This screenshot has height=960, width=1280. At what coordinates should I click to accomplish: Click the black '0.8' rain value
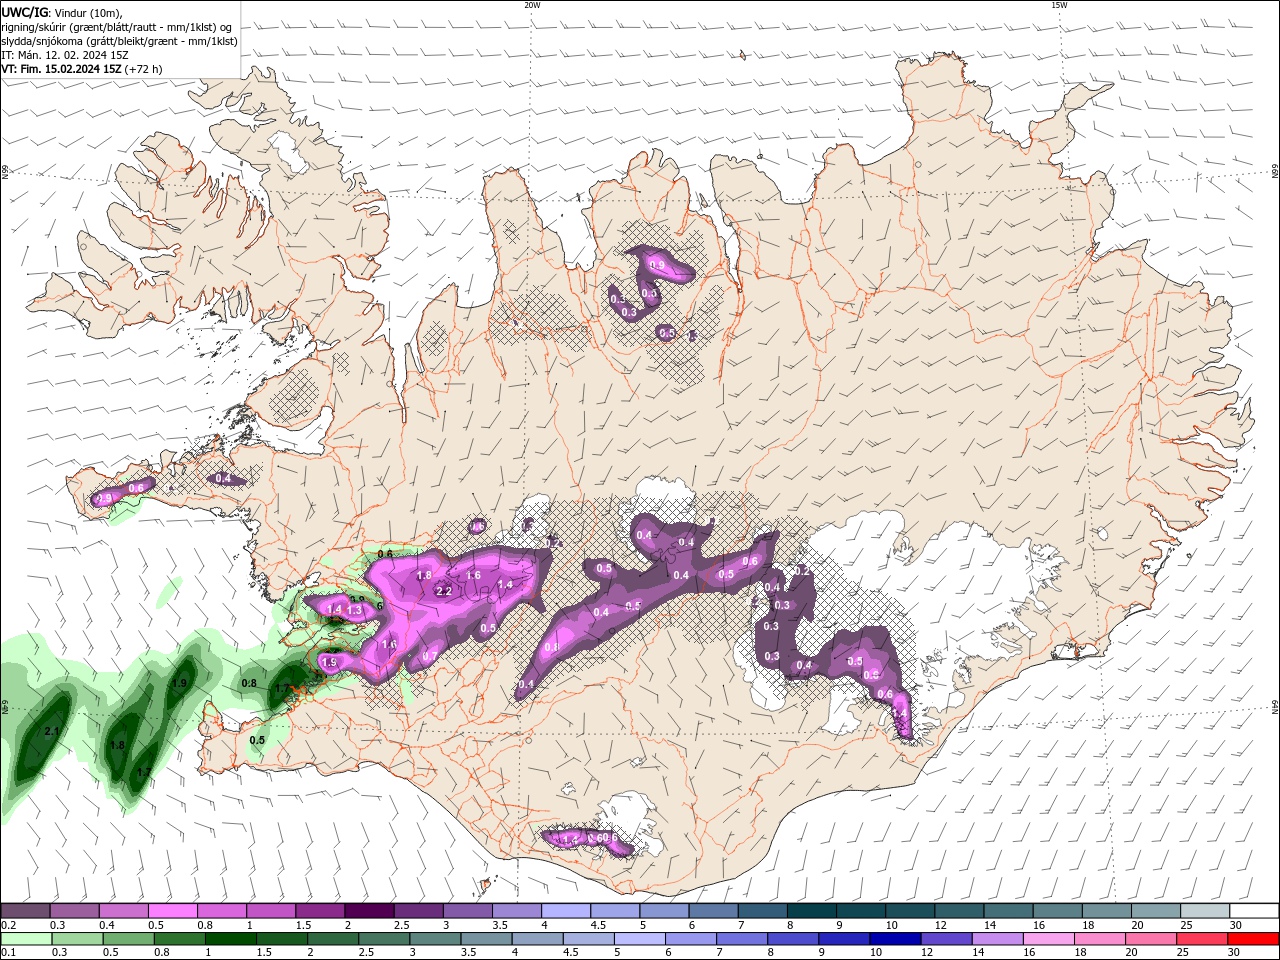tap(249, 684)
